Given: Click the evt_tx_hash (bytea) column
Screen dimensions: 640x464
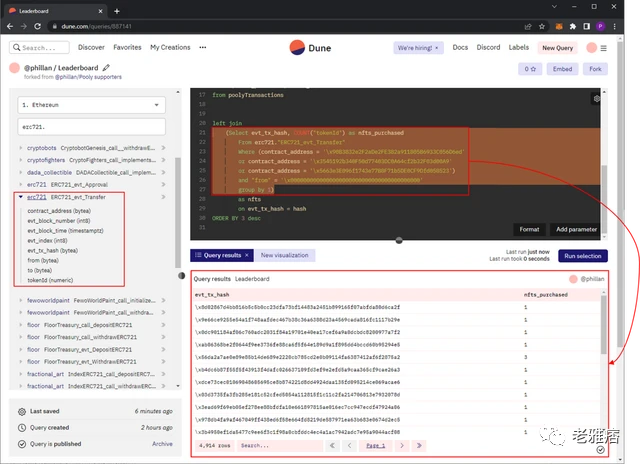Looking at the screenshot, I should pos(53,251).
